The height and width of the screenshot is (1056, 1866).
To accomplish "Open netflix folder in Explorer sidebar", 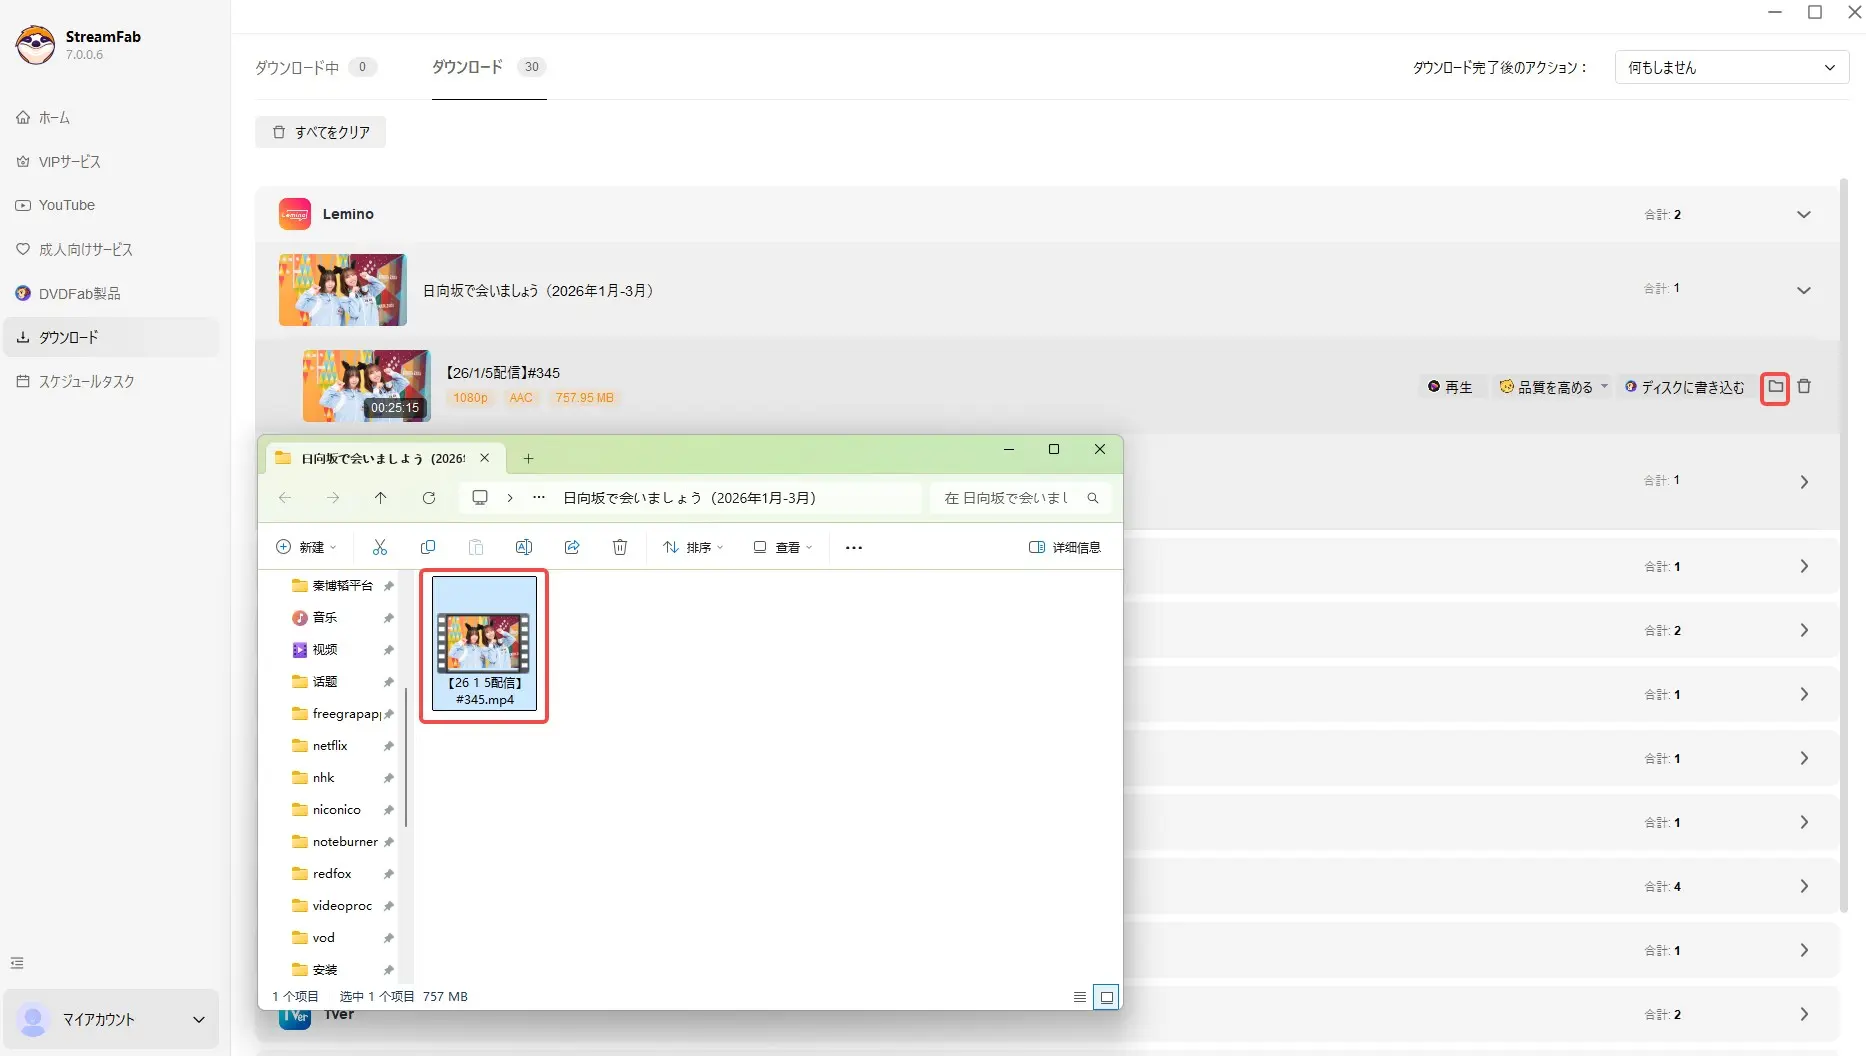I will click(329, 745).
